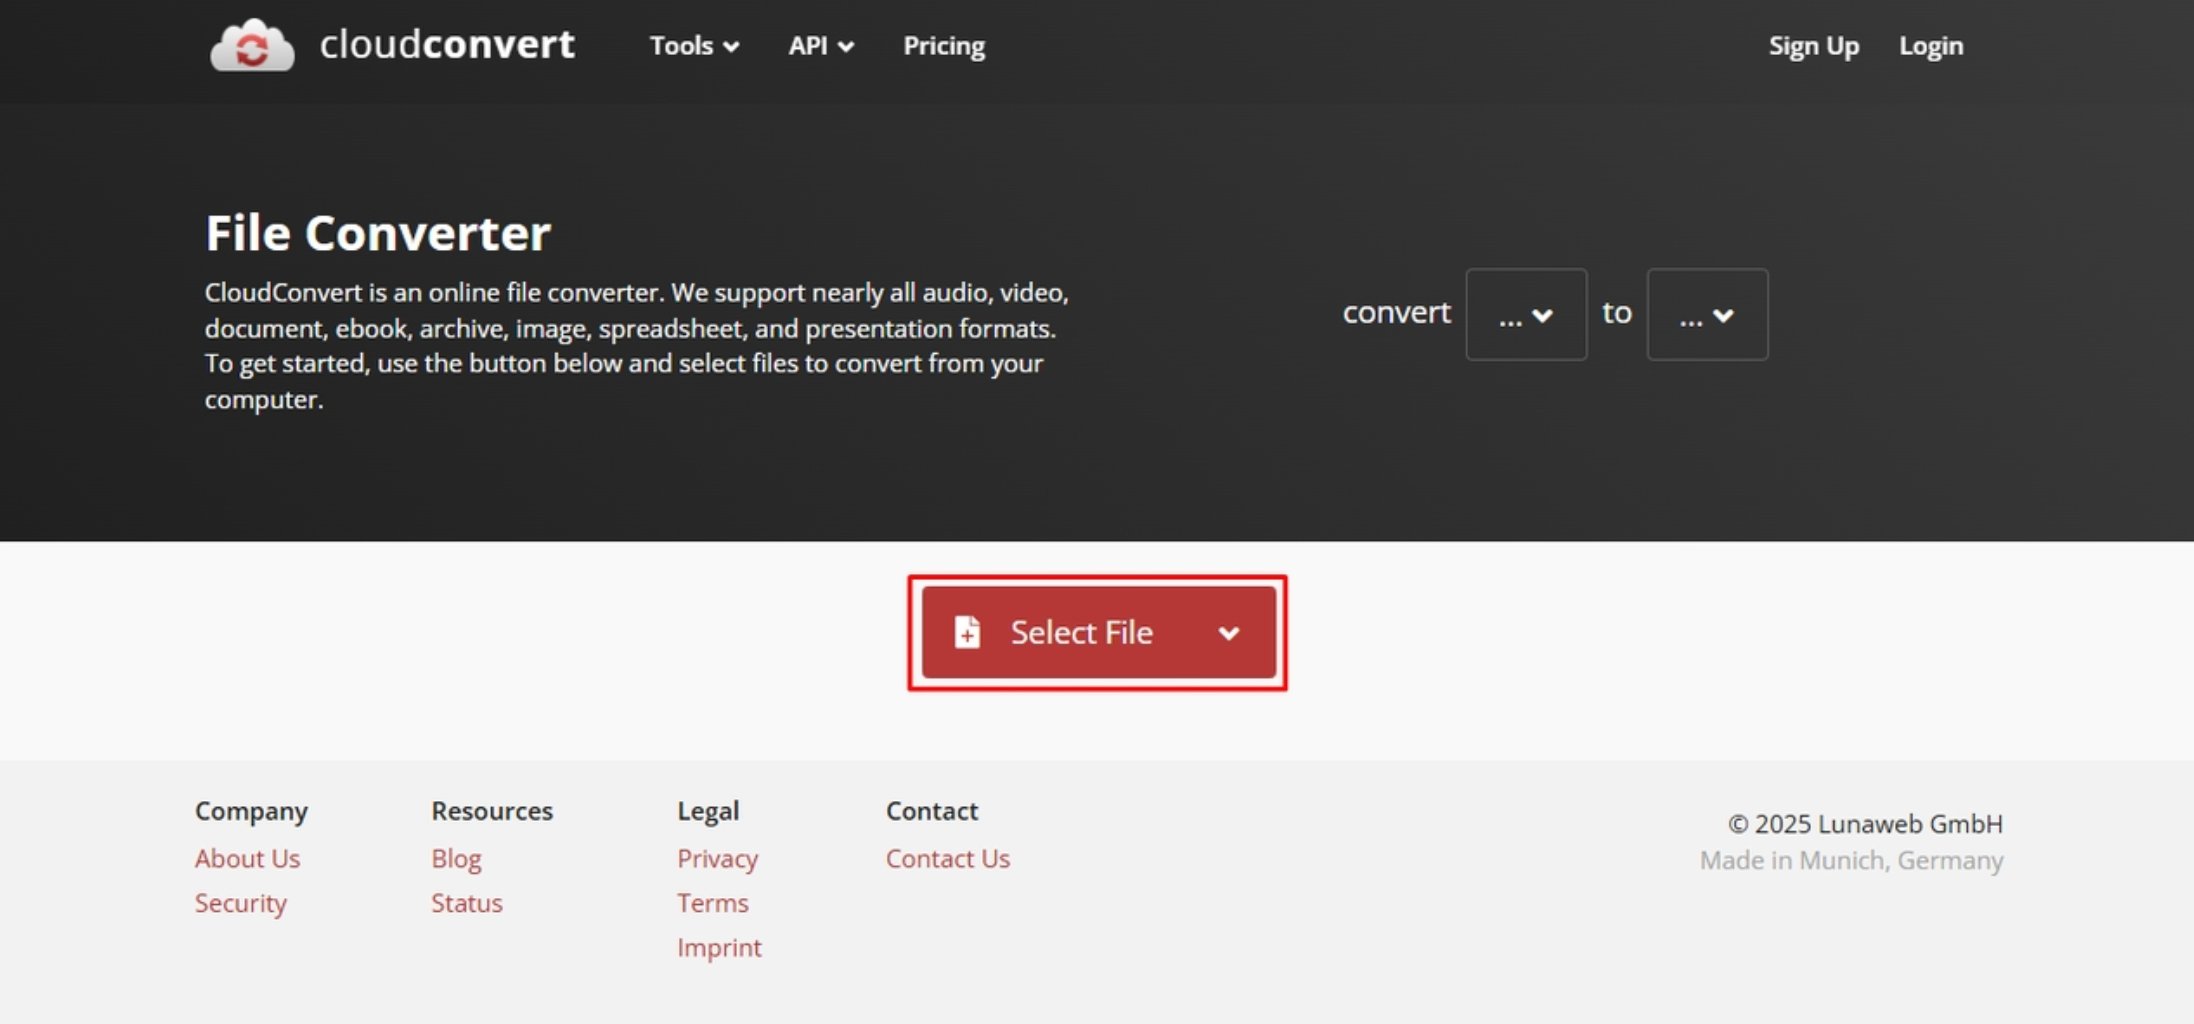Check the service Status page
Viewport: 2194px width, 1024px height.
[466, 902]
